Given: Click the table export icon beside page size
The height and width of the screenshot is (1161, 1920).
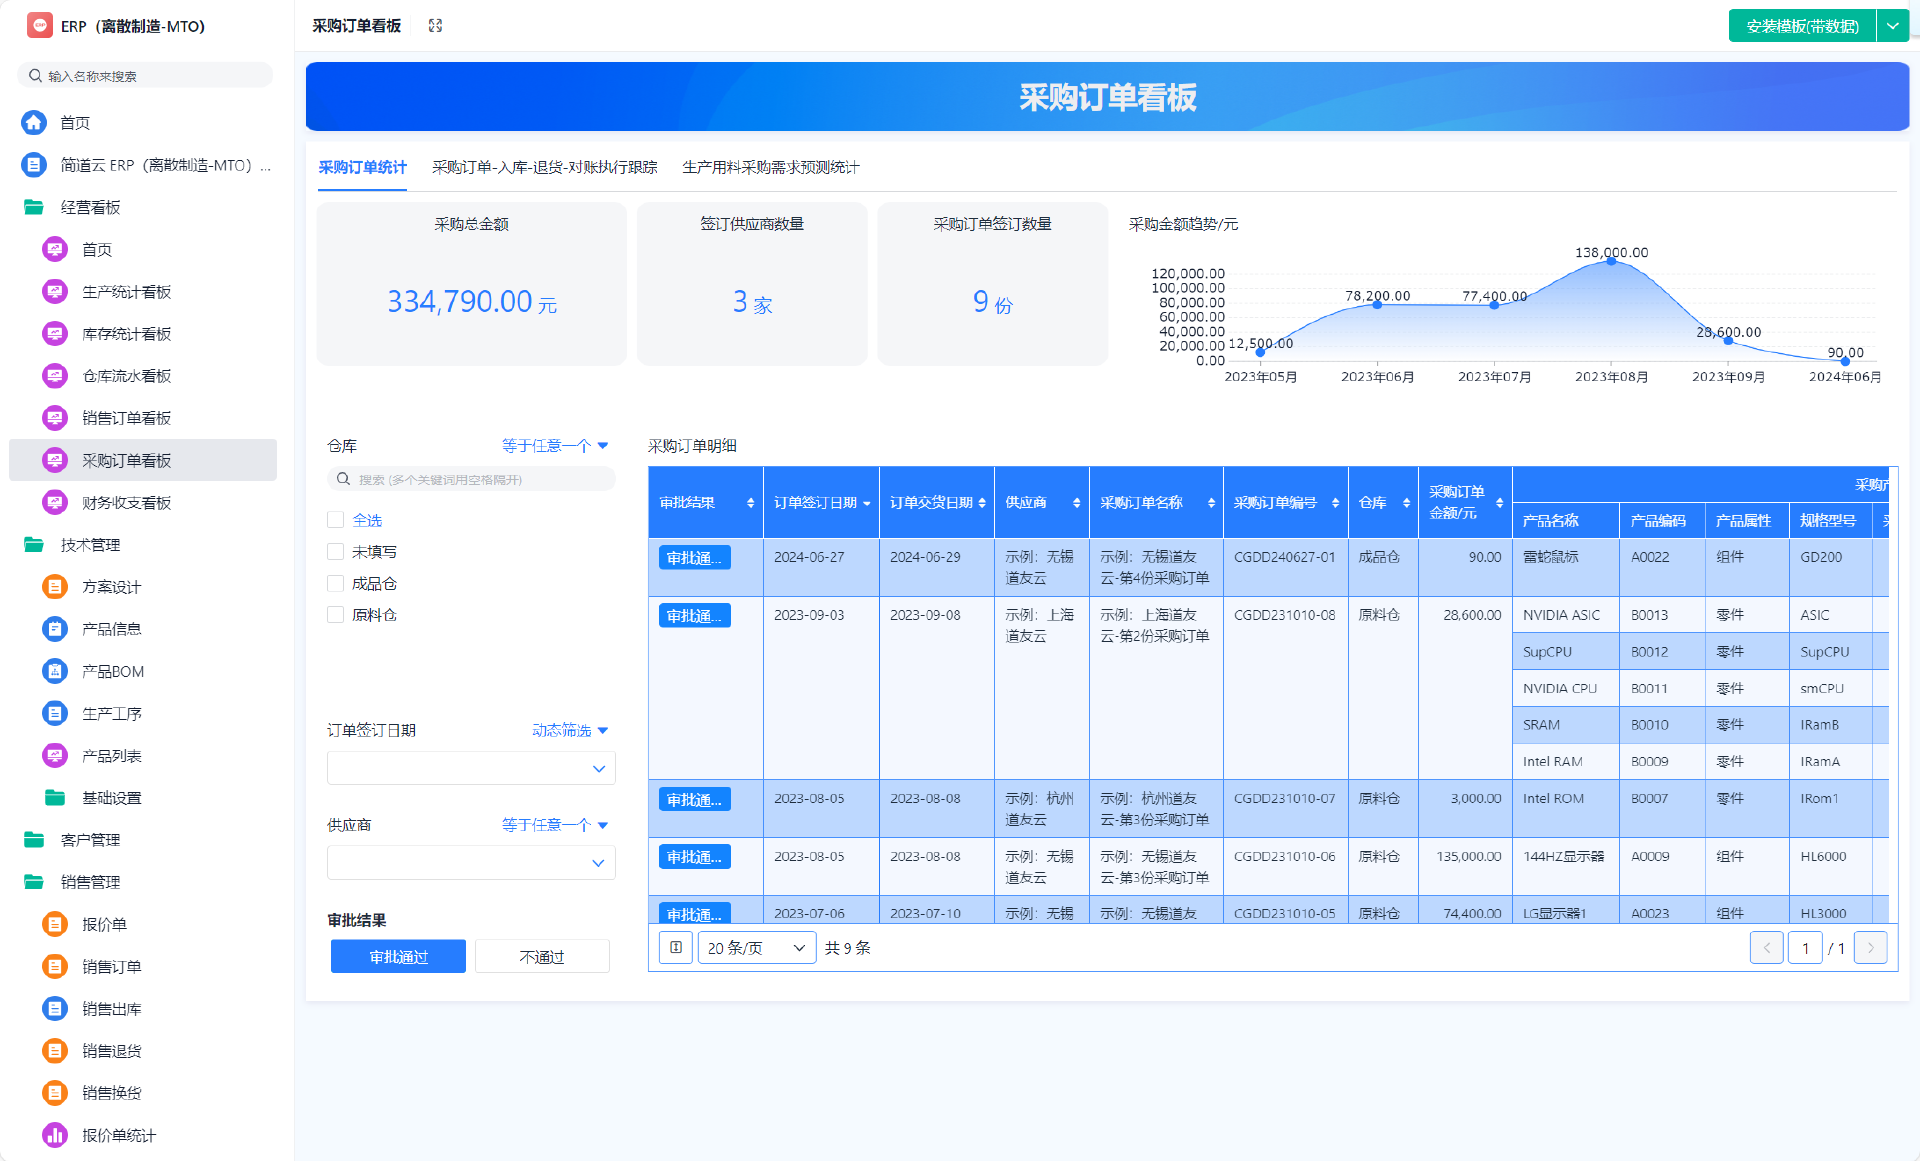Looking at the screenshot, I should coord(676,947).
